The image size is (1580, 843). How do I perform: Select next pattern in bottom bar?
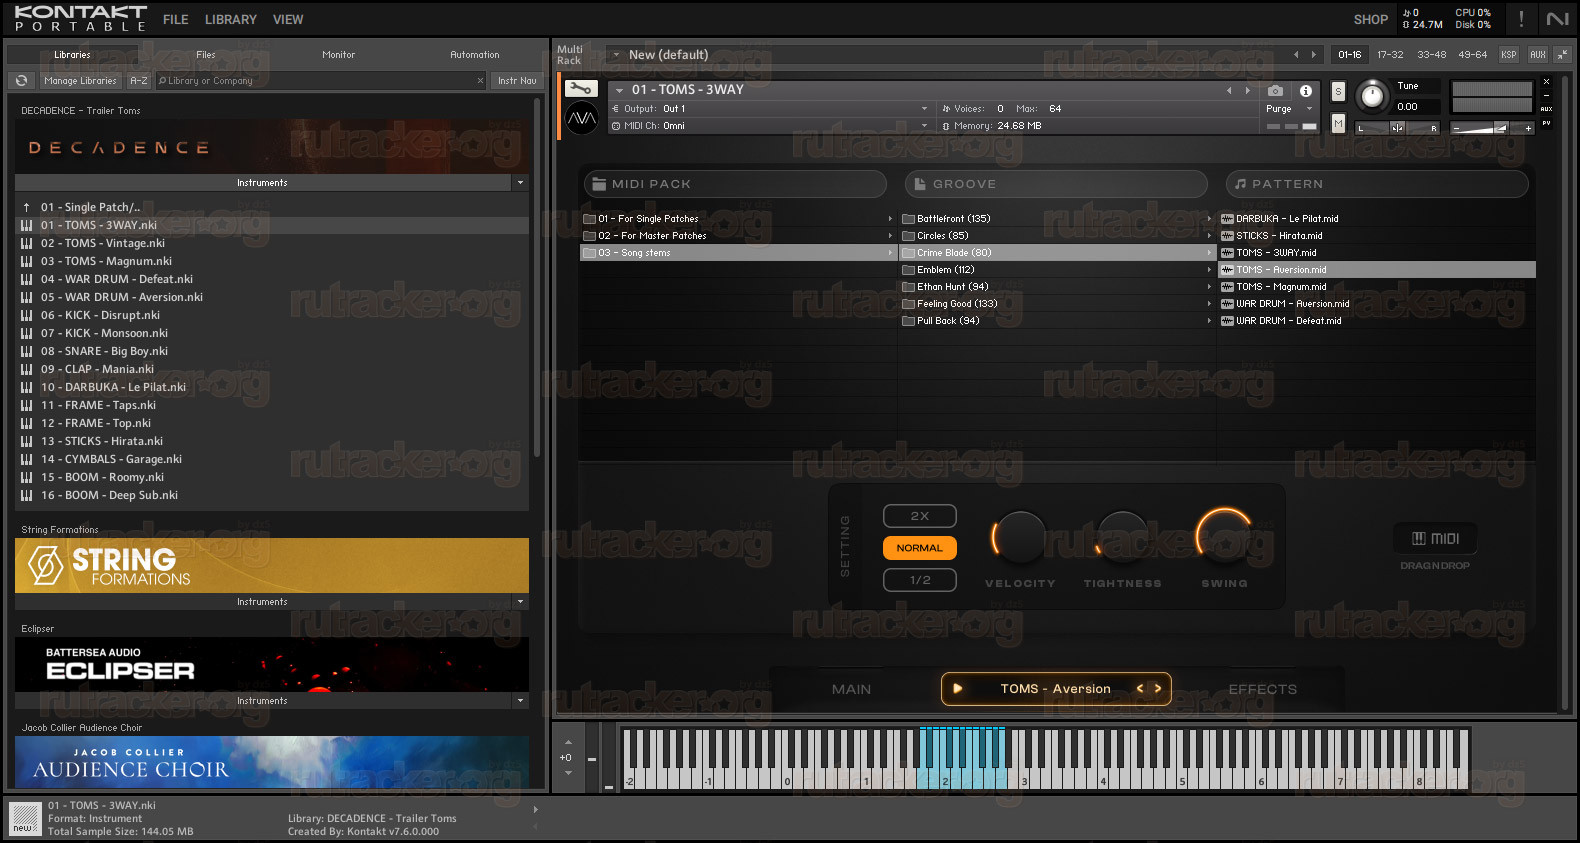click(x=1158, y=689)
